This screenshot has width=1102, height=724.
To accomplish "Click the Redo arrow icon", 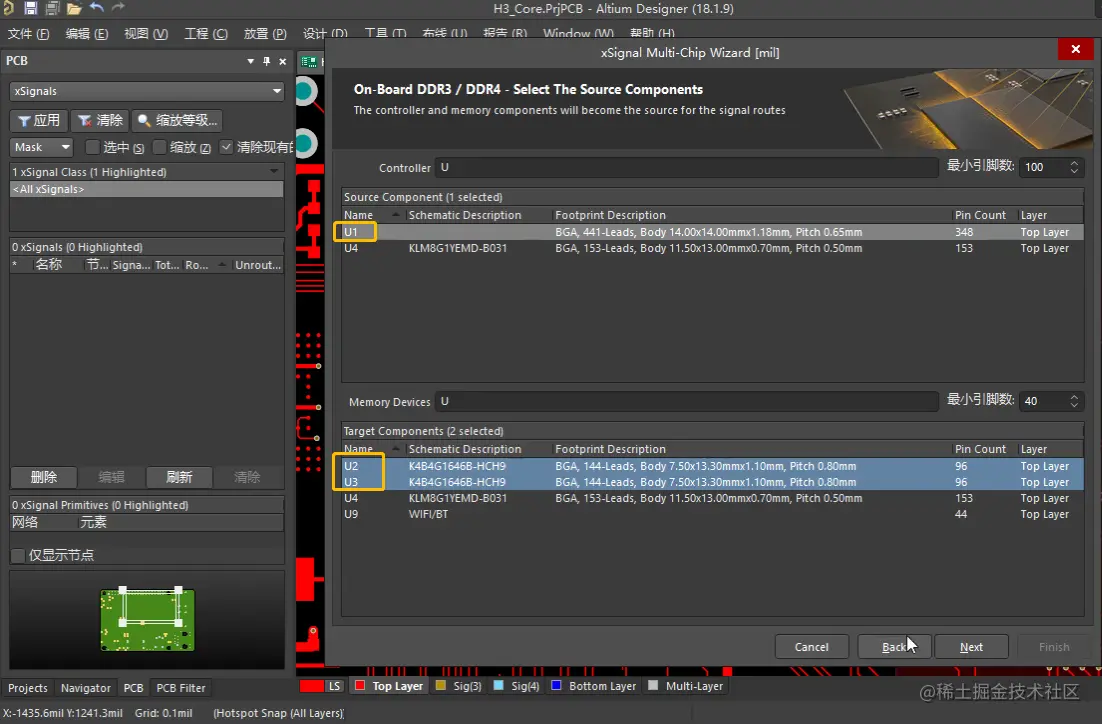I will pyautogui.click(x=118, y=8).
